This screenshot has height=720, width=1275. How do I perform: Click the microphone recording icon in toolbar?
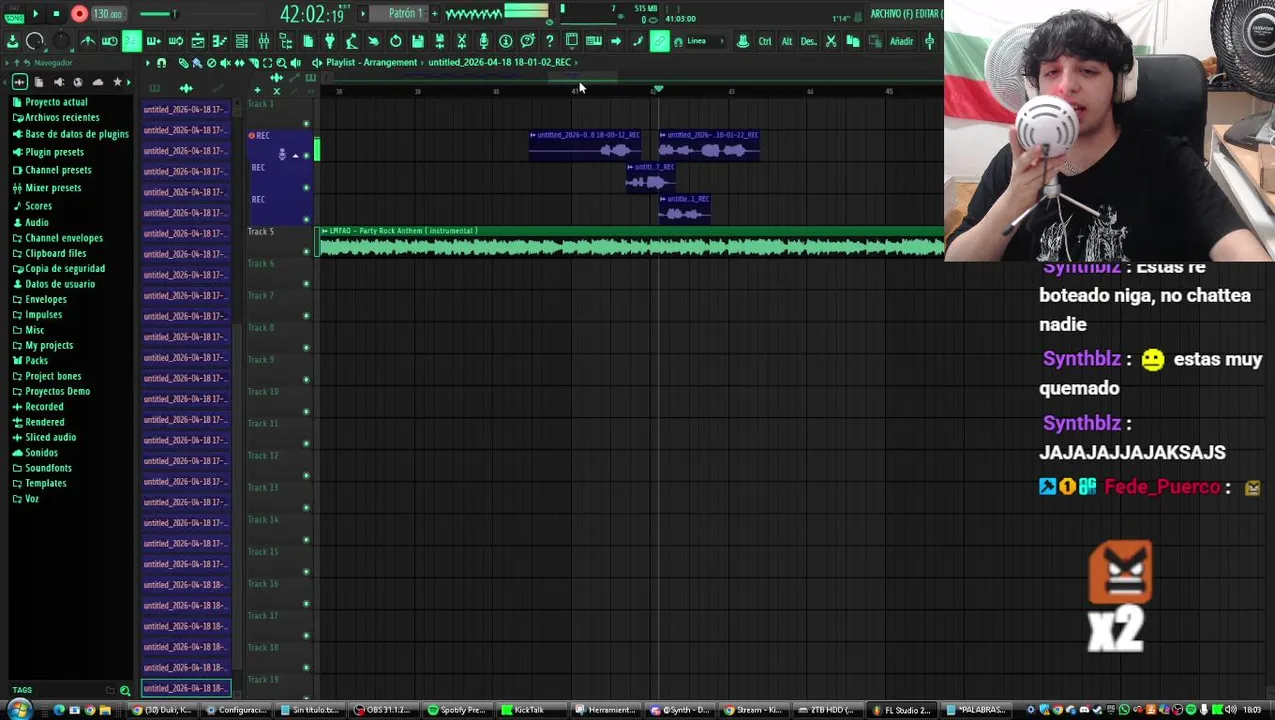point(484,41)
